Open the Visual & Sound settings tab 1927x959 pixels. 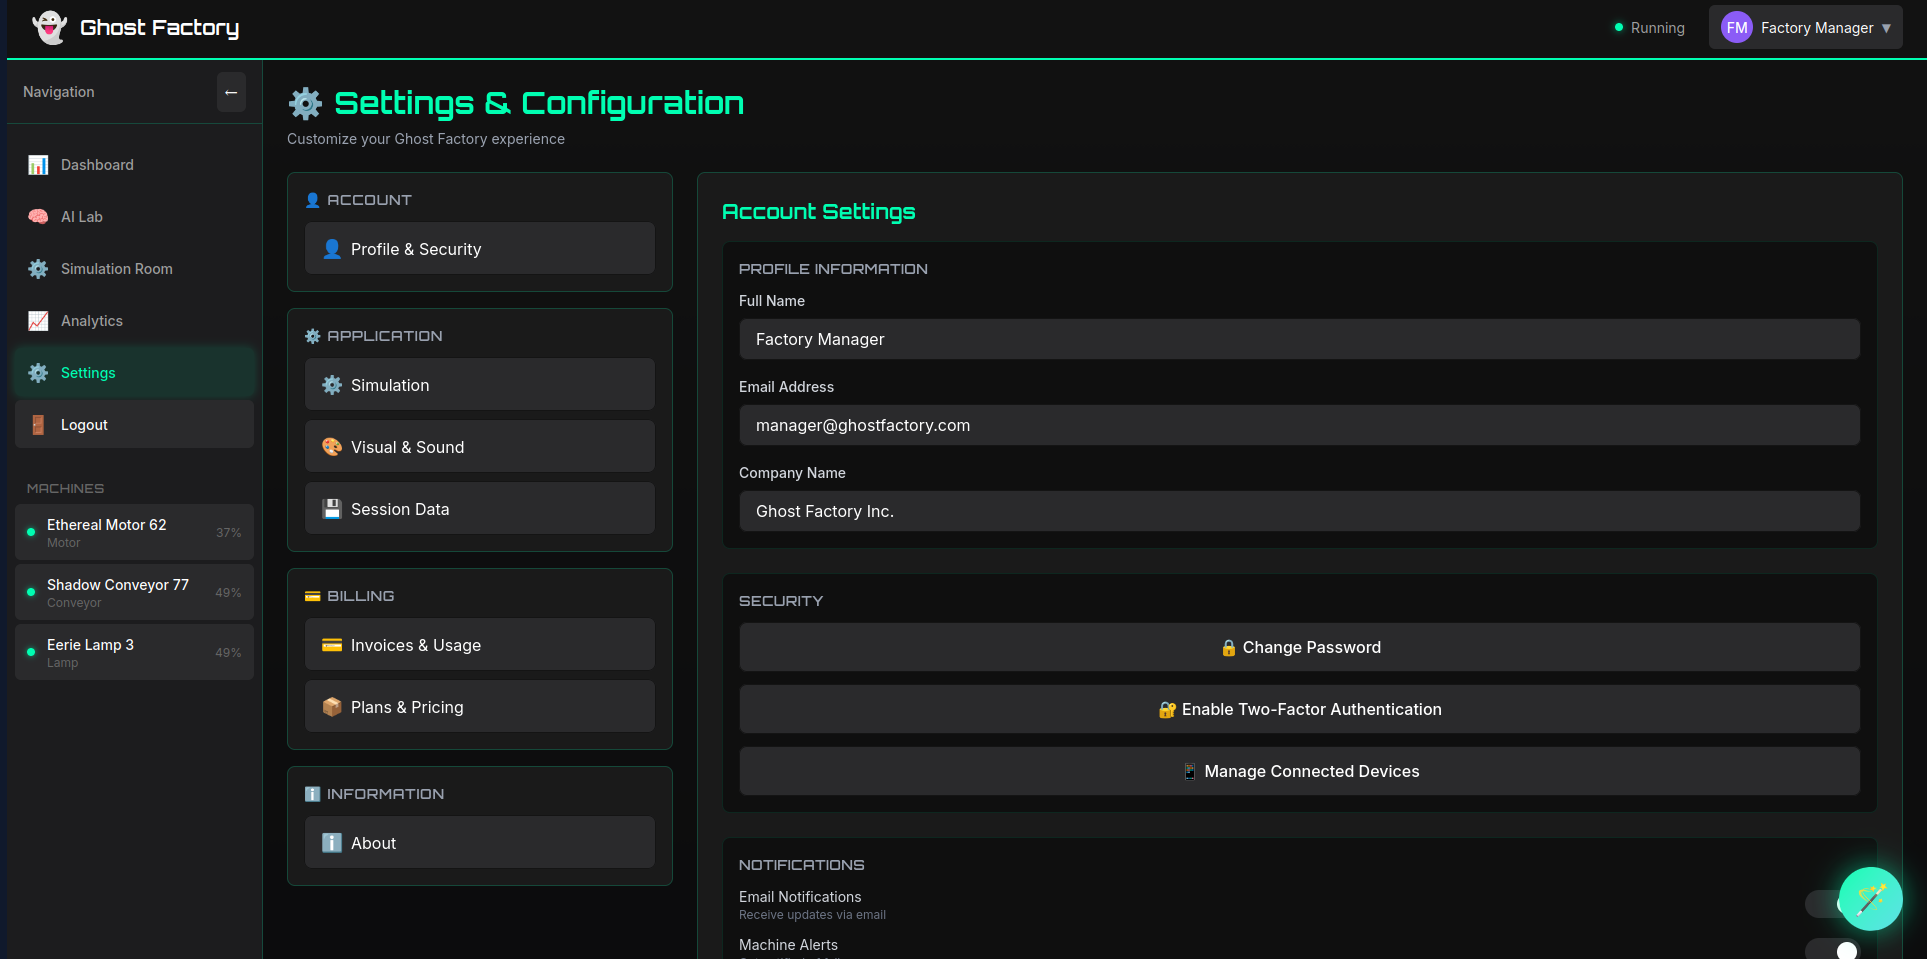pos(480,447)
